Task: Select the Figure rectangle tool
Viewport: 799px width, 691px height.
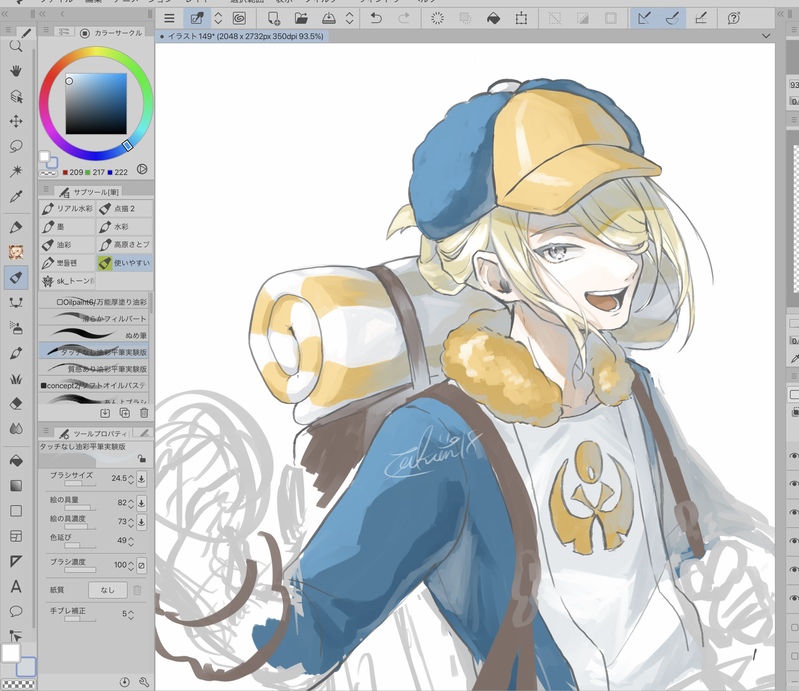Action: click(16, 511)
